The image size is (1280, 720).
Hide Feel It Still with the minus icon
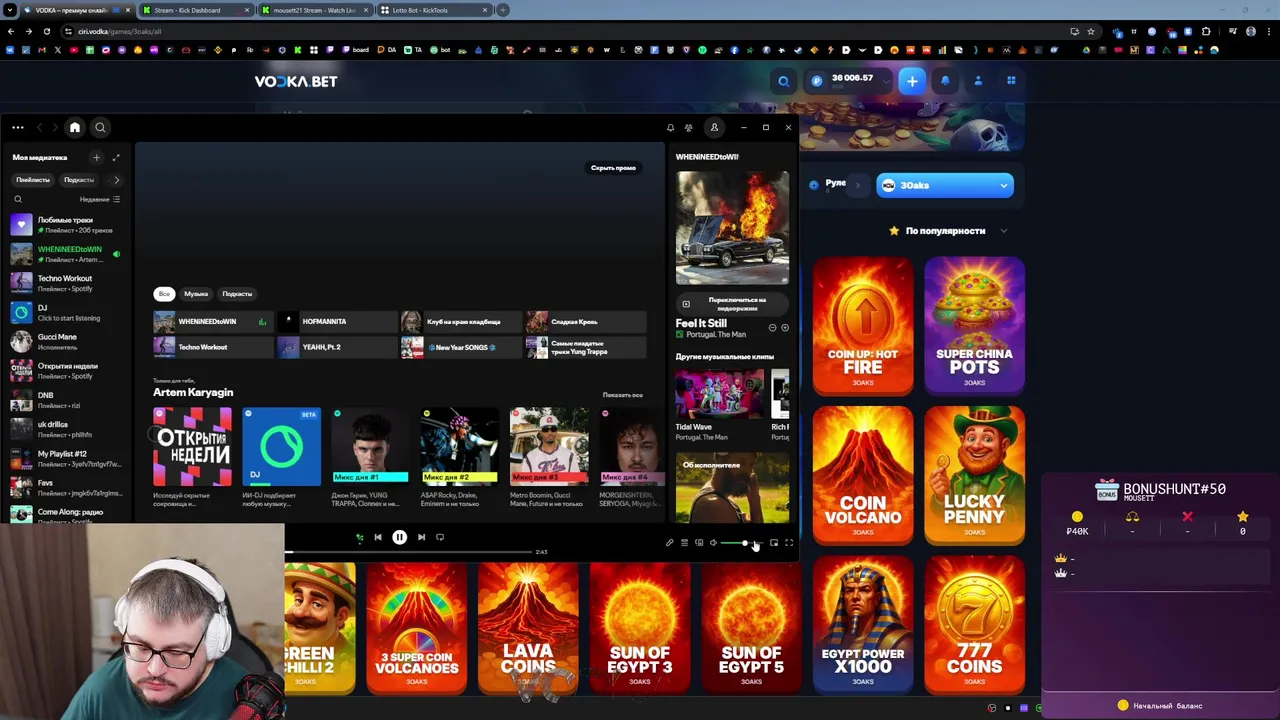(772, 328)
